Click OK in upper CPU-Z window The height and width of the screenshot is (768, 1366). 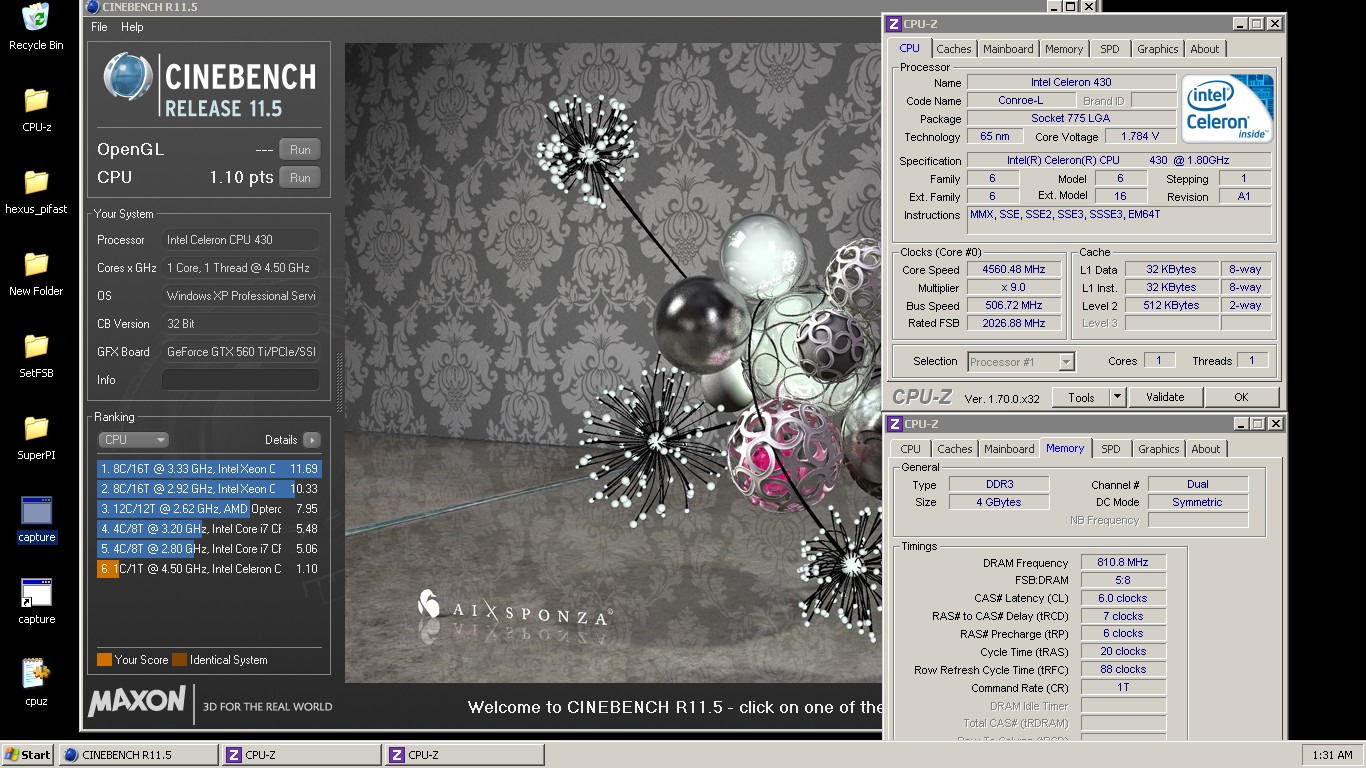tap(1241, 397)
